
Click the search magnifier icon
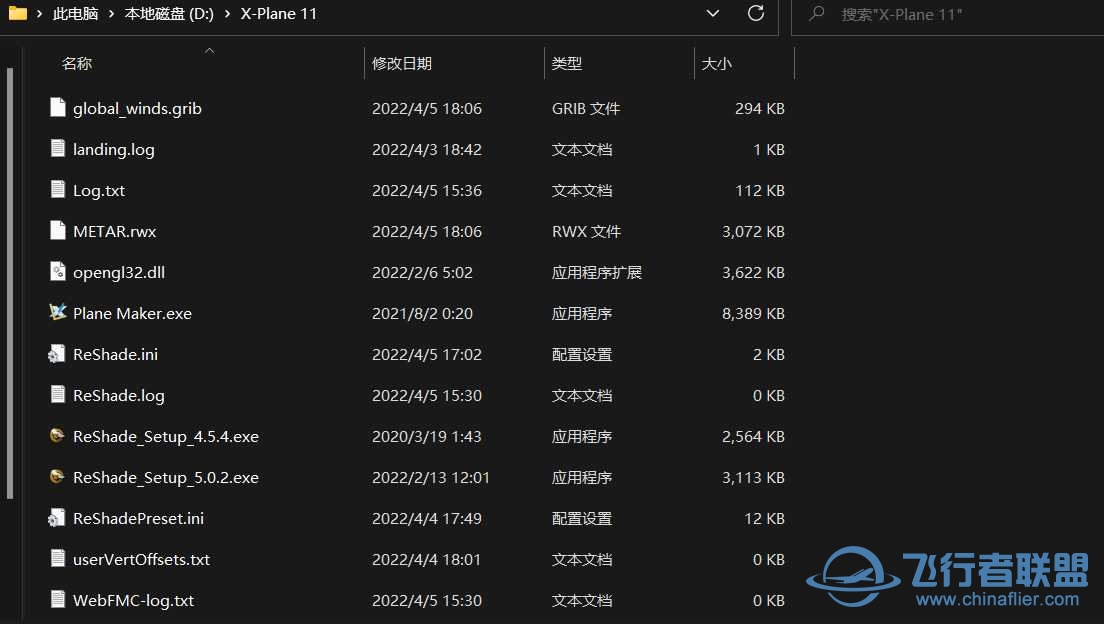(x=816, y=13)
